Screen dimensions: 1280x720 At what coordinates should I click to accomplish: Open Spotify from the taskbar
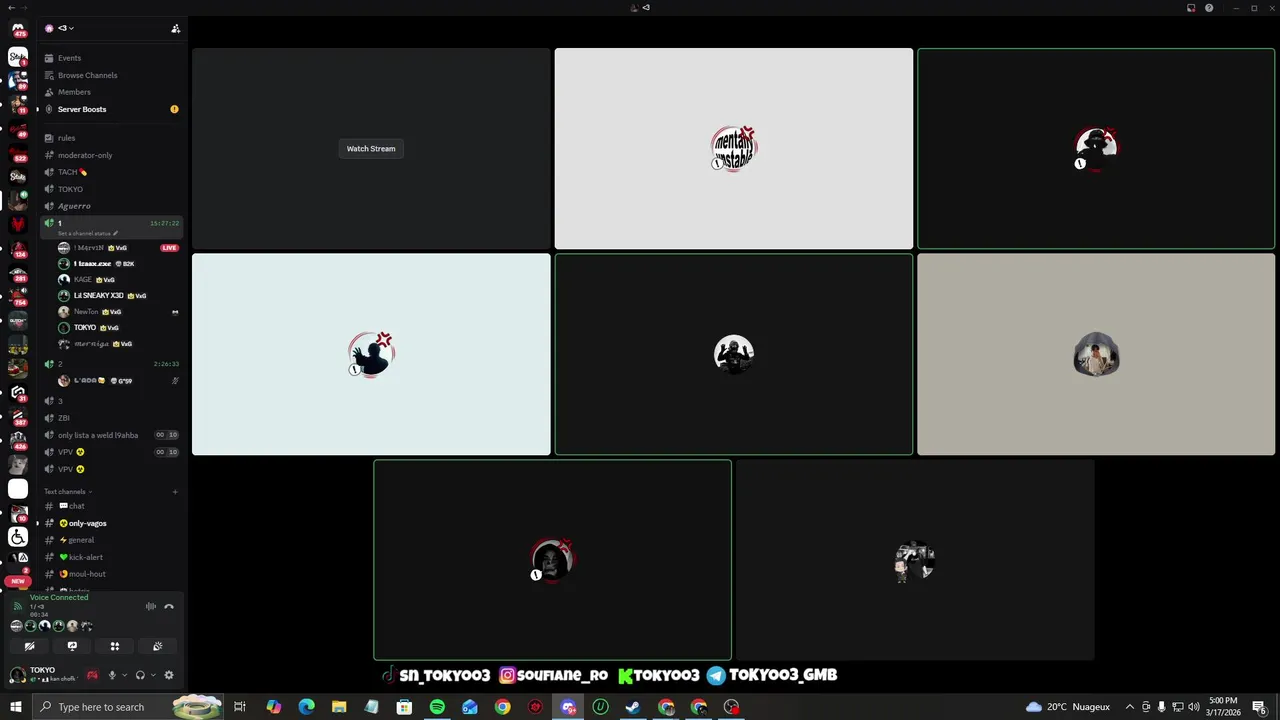pos(437,707)
